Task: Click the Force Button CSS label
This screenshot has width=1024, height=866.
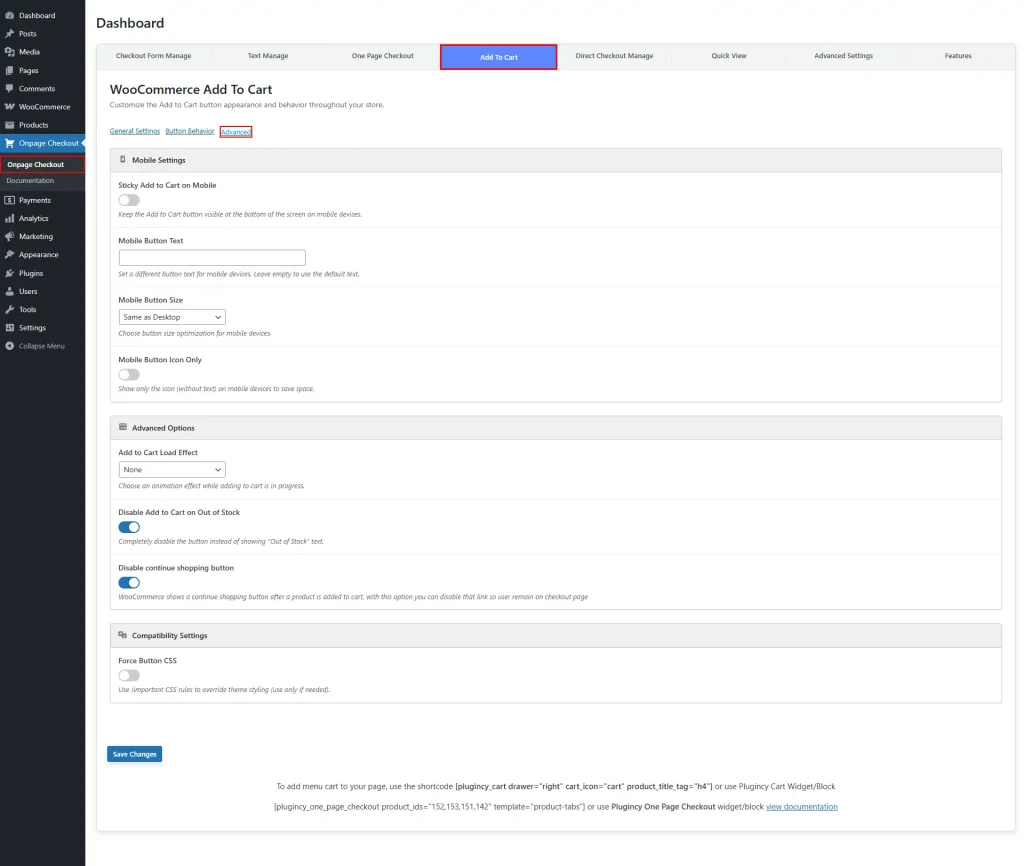Action: [x=148, y=661]
